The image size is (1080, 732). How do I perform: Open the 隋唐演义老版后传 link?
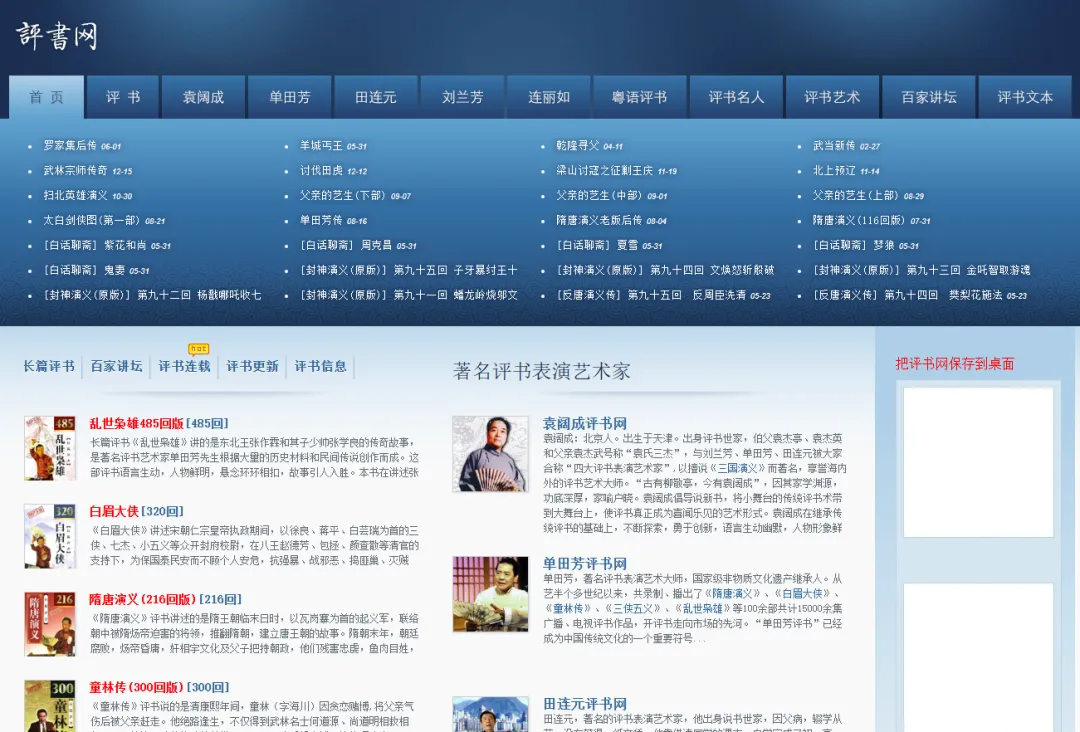click(x=599, y=220)
